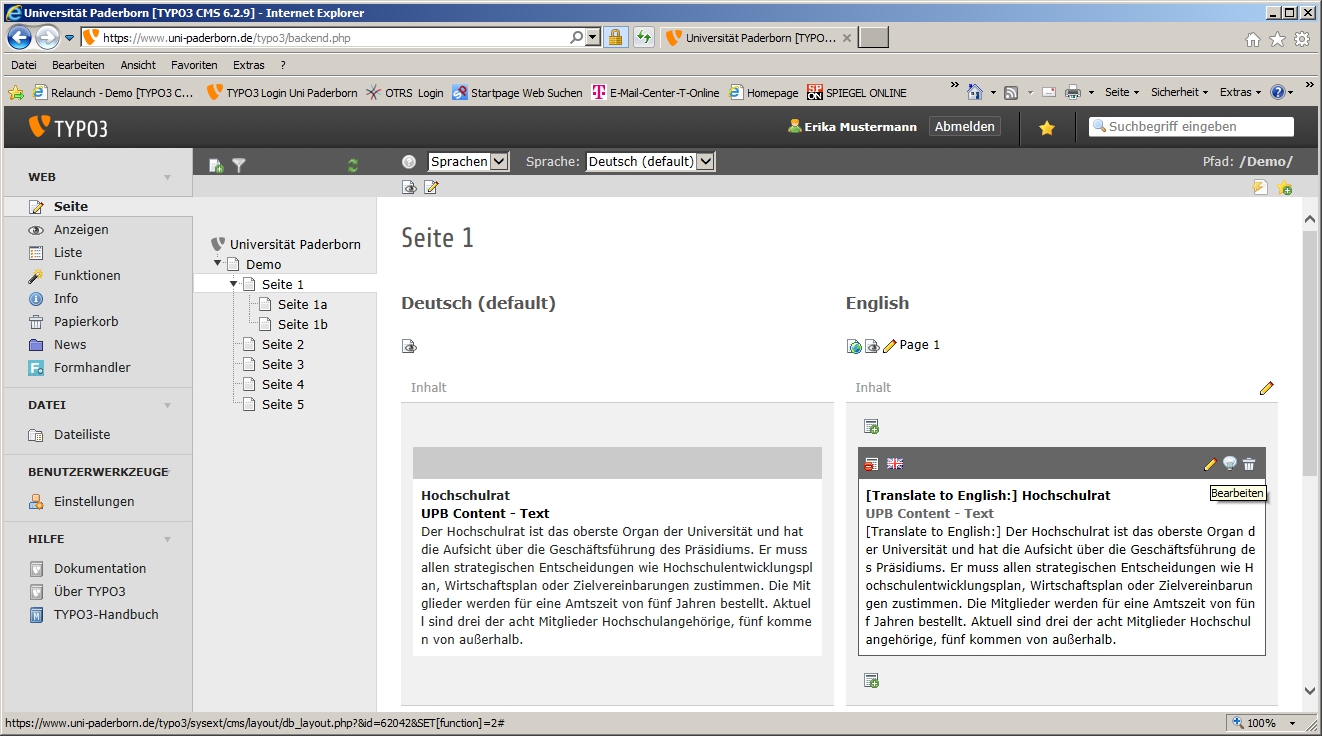The image size is (1322, 736).
Task: Open bookmarks via yellow star in TYPO3 top bar
Action: click(x=1047, y=127)
